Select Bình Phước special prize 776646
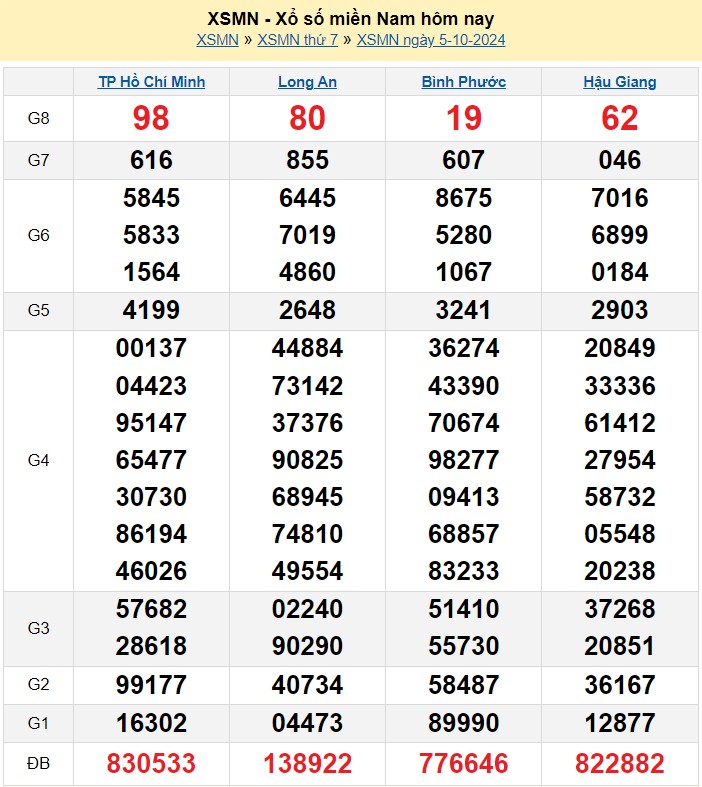 (x=463, y=764)
